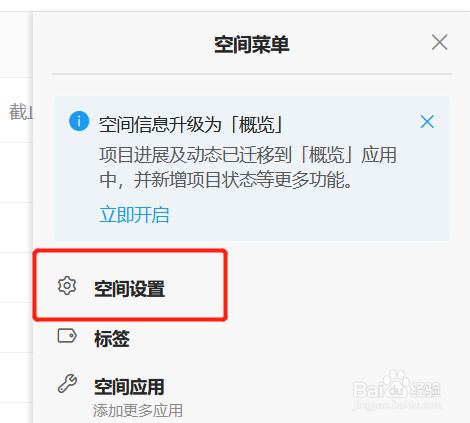This screenshot has height=423, width=470.
Task: Click the 空间菜单 panel heading
Action: pyautogui.click(x=252, y=45)
